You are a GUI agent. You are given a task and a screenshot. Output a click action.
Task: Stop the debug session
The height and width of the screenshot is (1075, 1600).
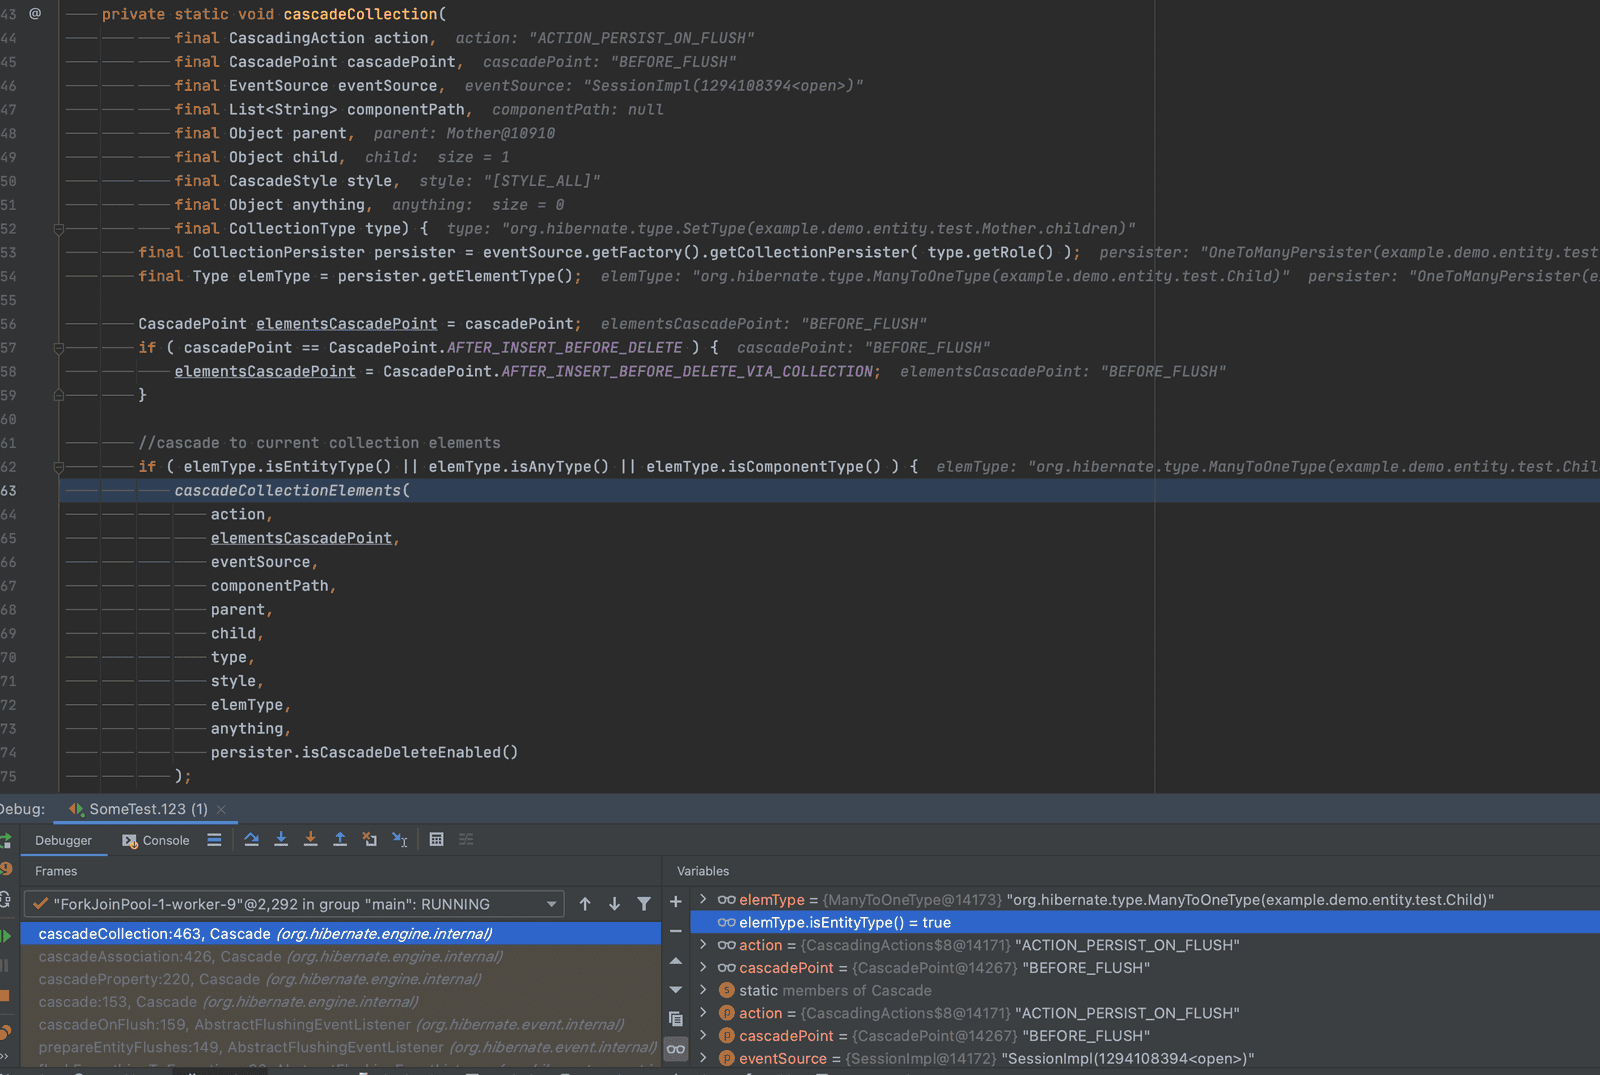pyautogui.click(x=5, y=995)
